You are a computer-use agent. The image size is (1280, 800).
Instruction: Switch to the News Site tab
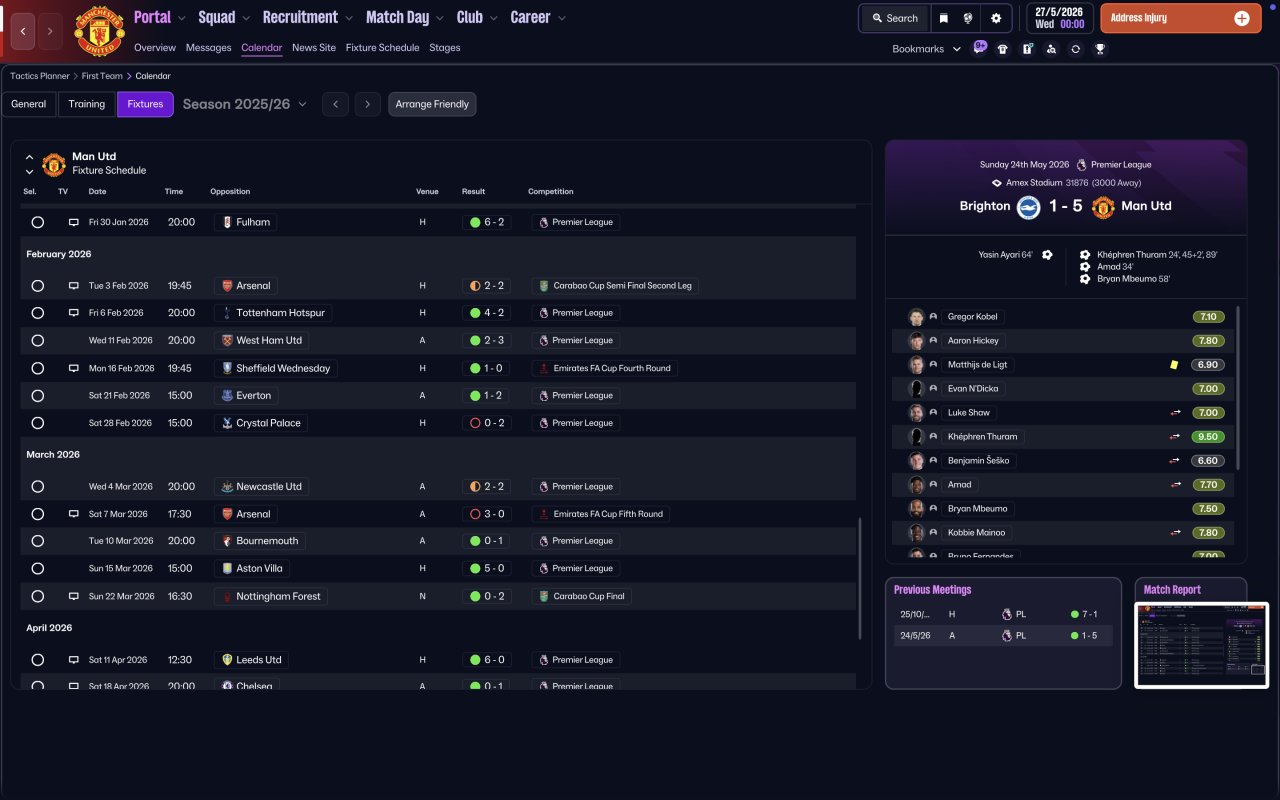click(314, 48)
